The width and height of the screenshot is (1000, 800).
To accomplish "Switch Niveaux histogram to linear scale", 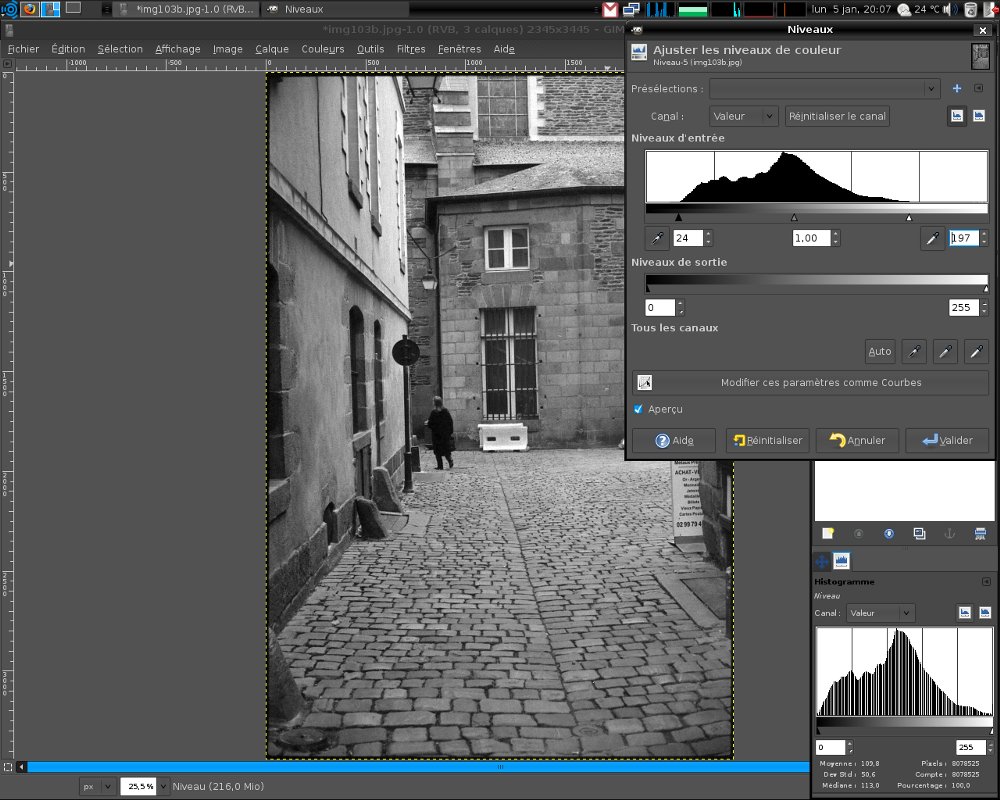I will (957, 115).
